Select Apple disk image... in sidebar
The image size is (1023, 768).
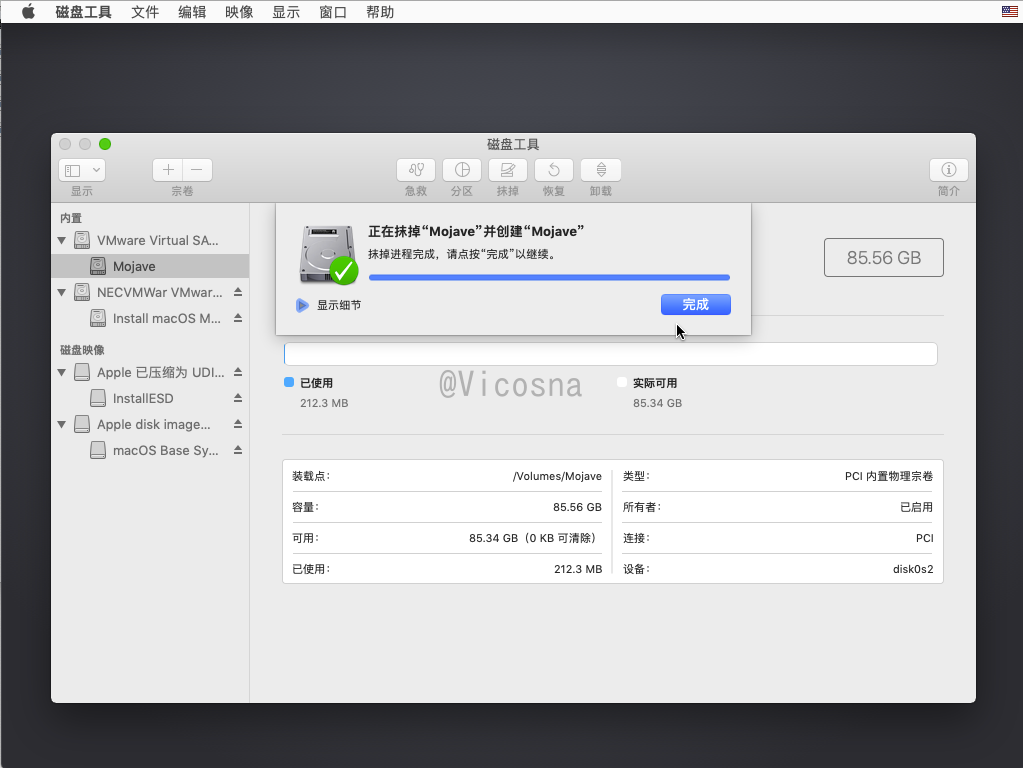click(150, 424)
